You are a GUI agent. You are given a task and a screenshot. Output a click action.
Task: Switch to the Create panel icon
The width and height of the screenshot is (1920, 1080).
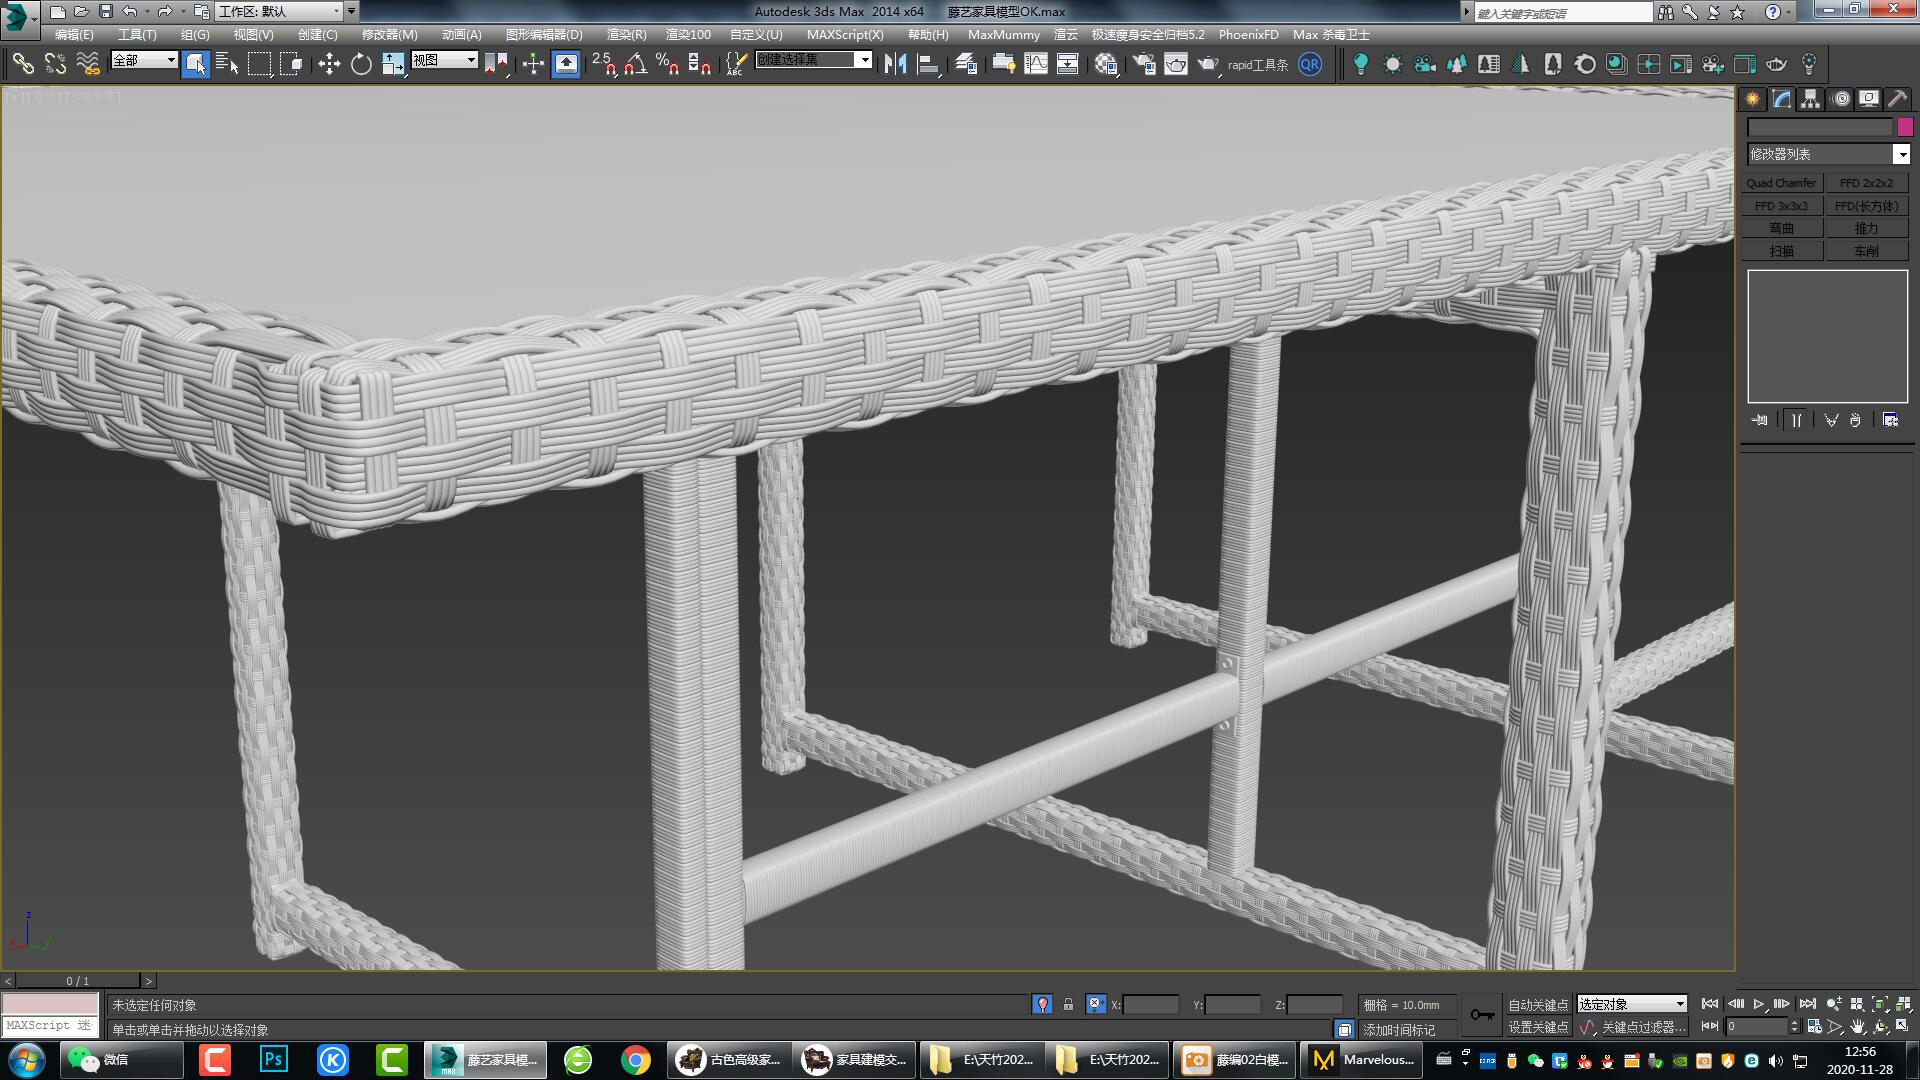(x=1752, y=98)
